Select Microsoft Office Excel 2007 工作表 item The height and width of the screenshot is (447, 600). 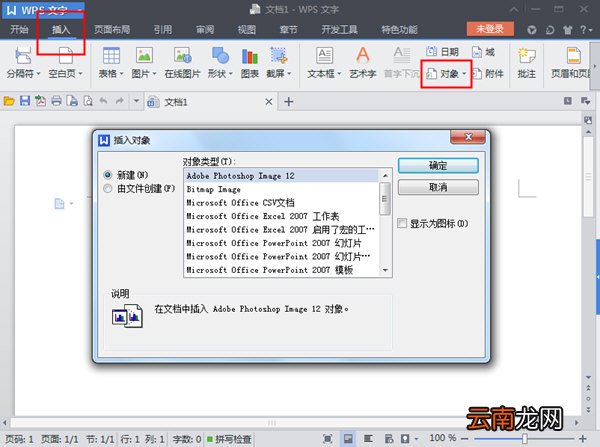[x=281, y=216]
